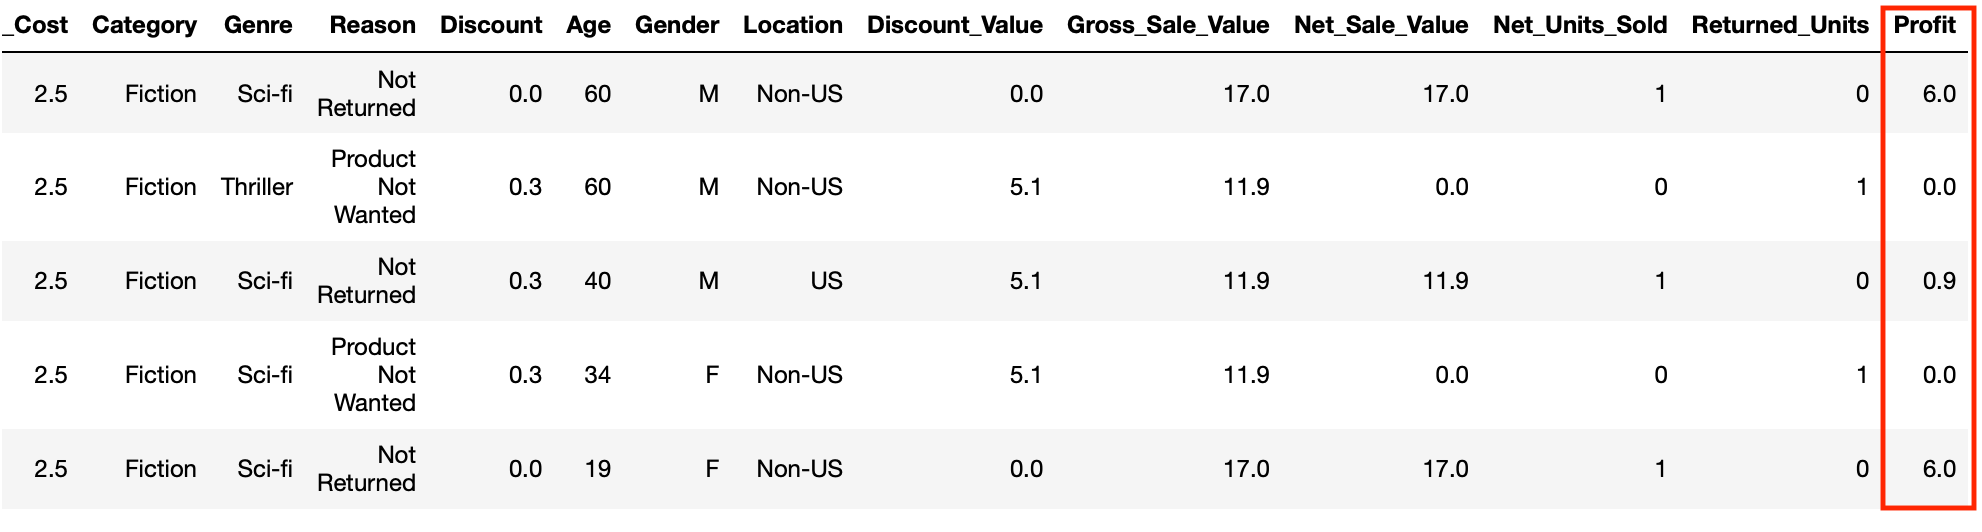The height and width of the screenshot is (532, 1982).
Task: Select the age 34 cell
Action: (597, 375)
